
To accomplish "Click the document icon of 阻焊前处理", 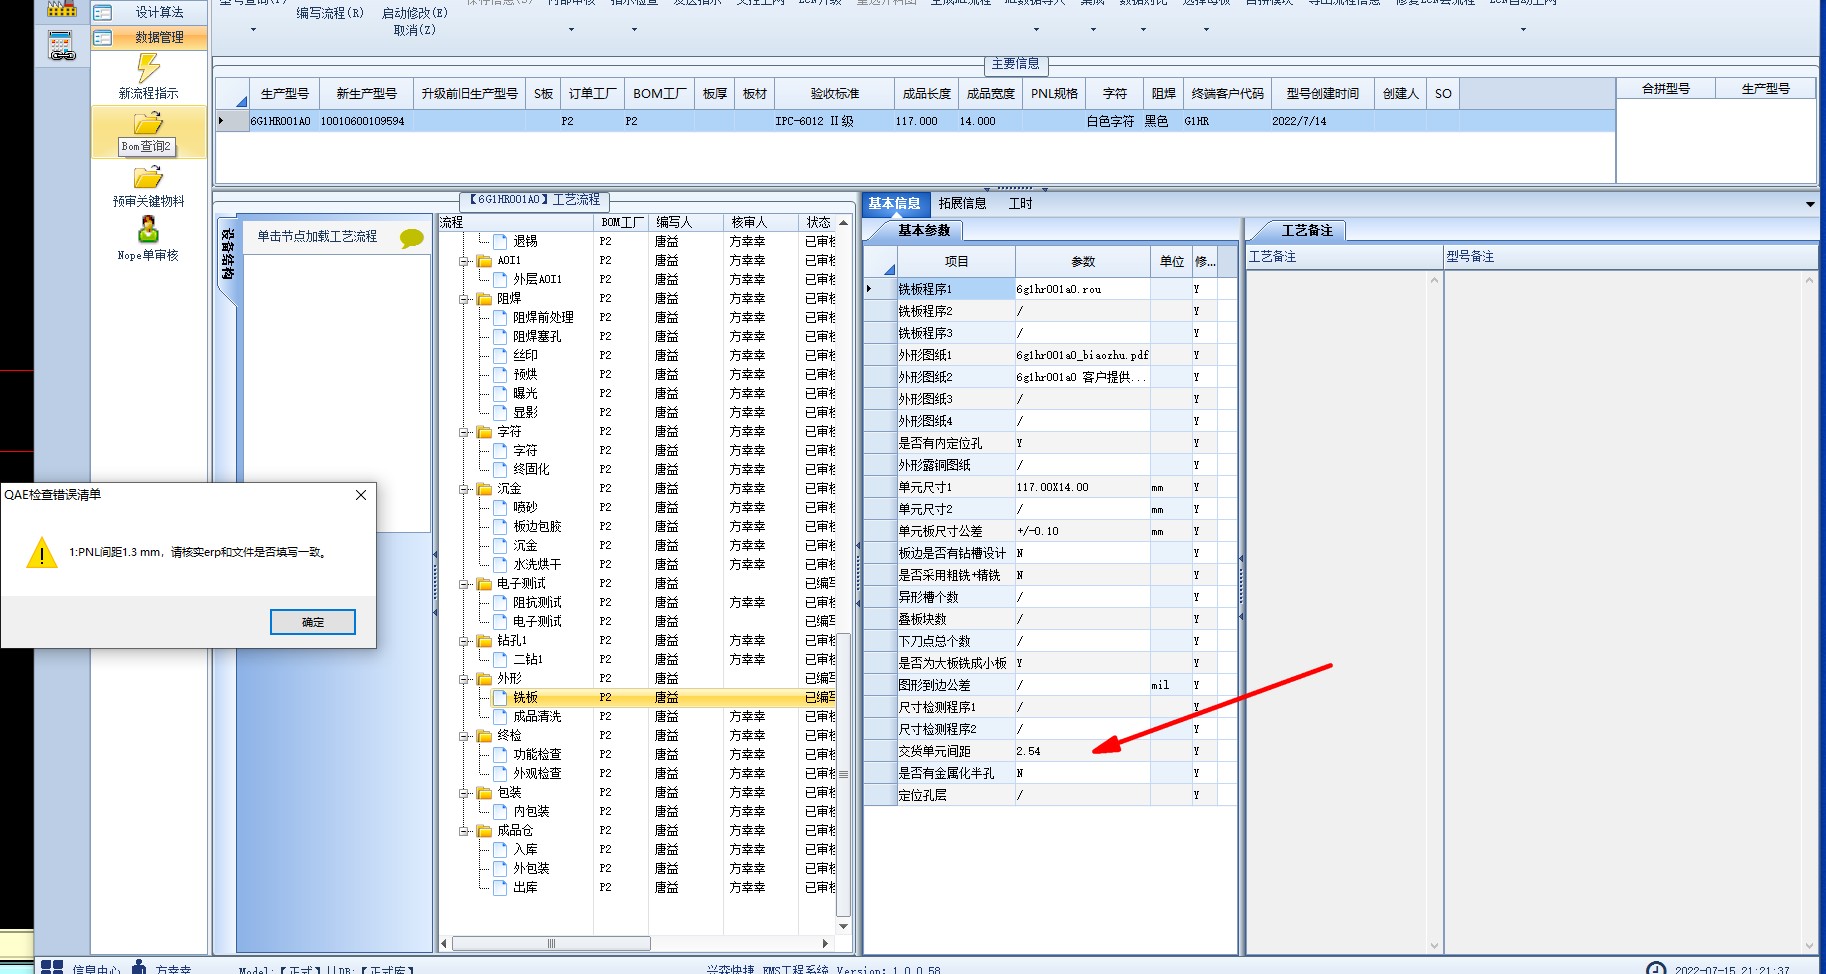I will pyautogui.click(x=501, y=317).
